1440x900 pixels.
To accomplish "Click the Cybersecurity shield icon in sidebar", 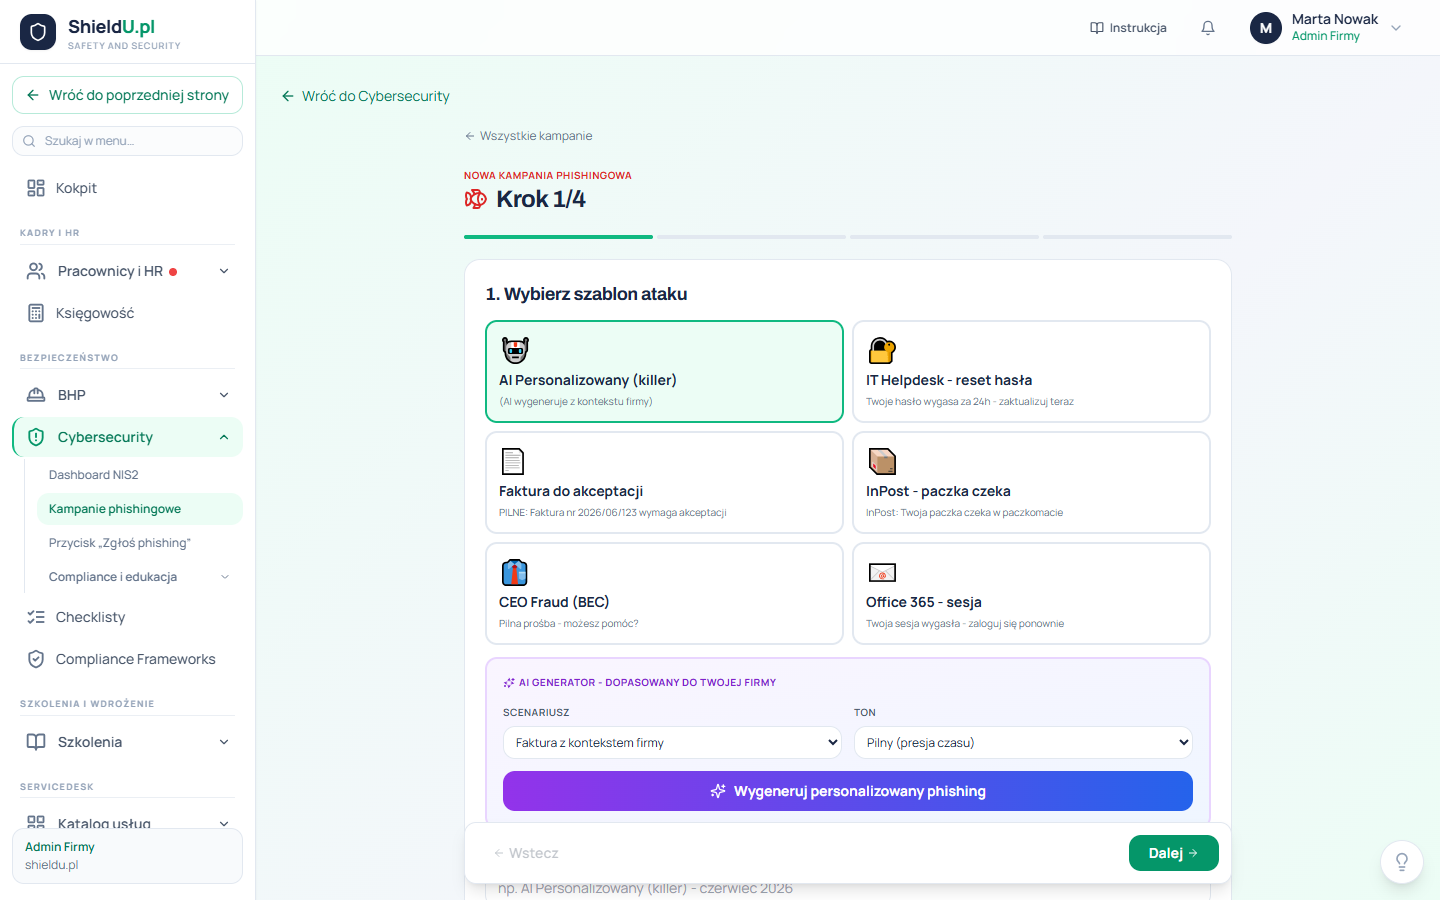I will pos(36,437).
